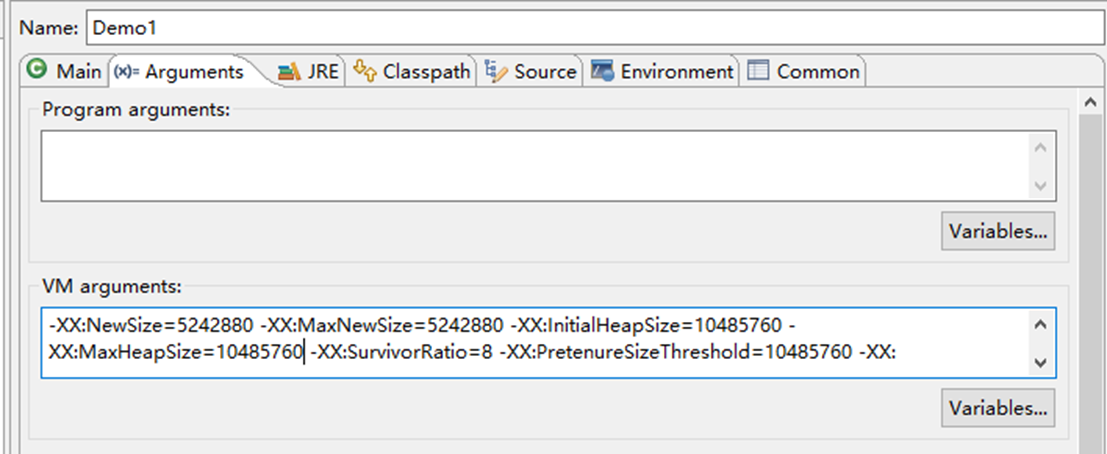
Task: Click the green run icon on Main tab
Action: pyautogui.click(x=38, y=71)
